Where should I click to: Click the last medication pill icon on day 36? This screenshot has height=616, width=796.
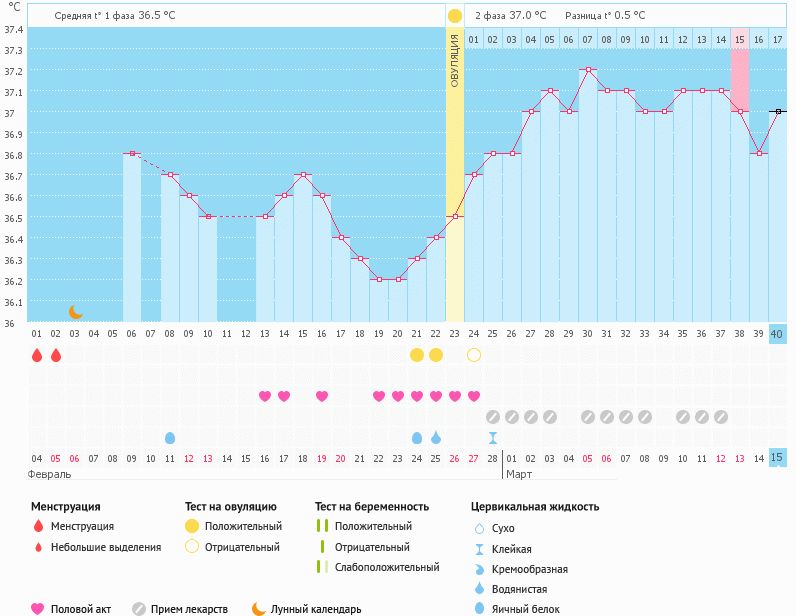[x=702, y=417]
